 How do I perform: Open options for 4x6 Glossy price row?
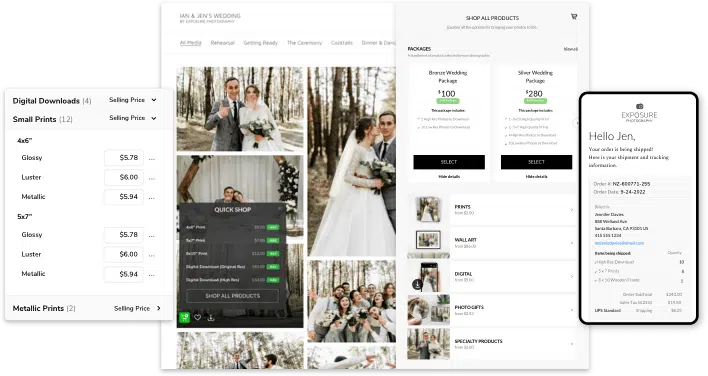coord(152,158)
